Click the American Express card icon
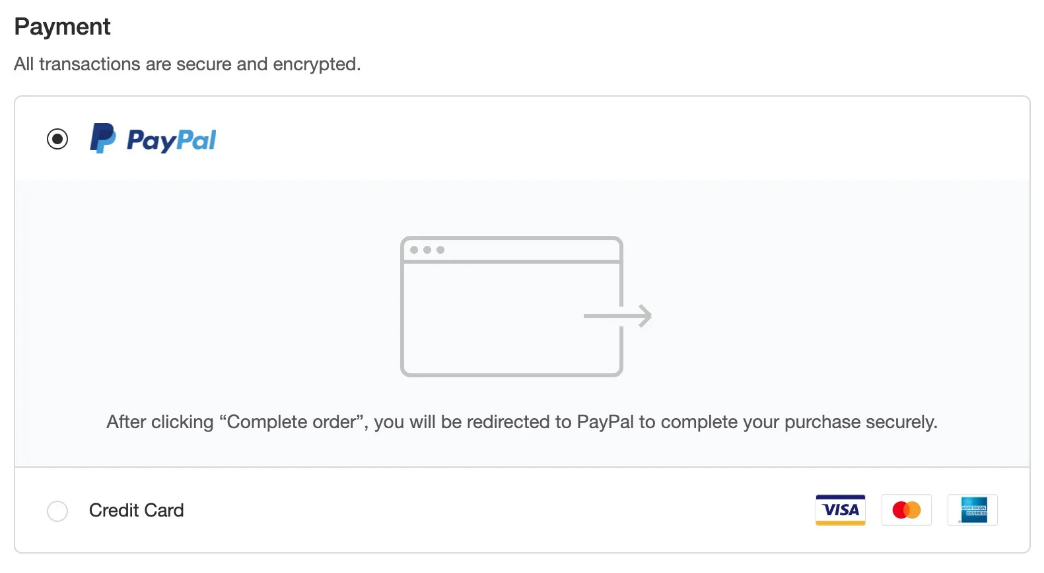 [x=973, y=510]
